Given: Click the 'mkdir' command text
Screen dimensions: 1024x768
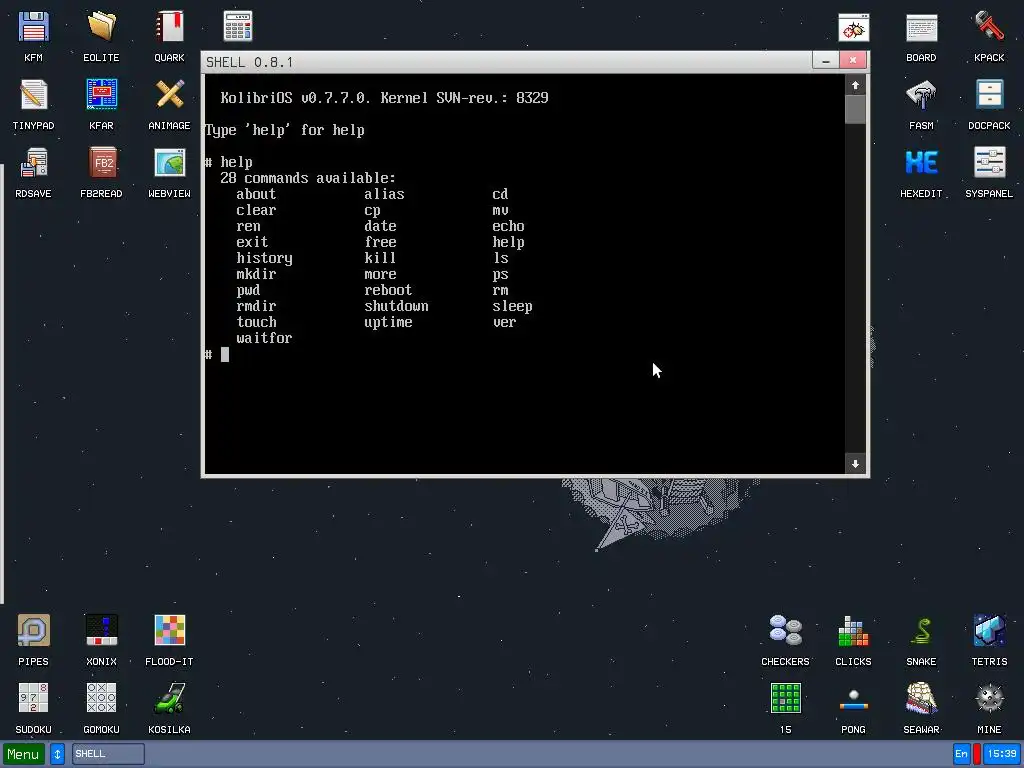Looking at the screenshot, I should [x=256, y=274].
